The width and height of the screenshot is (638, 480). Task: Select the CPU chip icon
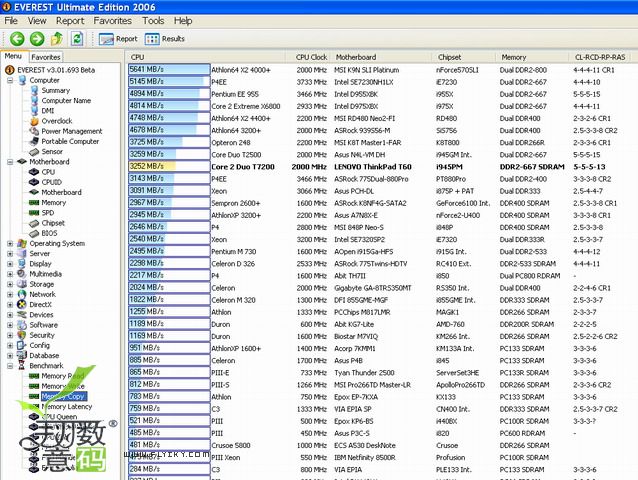point(35,172)
